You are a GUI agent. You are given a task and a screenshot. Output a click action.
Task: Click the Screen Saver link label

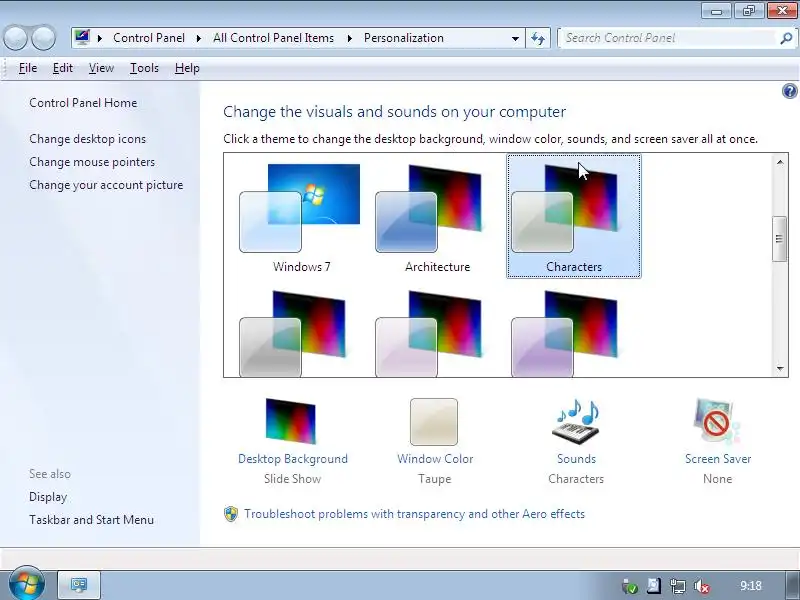point(718,459)
